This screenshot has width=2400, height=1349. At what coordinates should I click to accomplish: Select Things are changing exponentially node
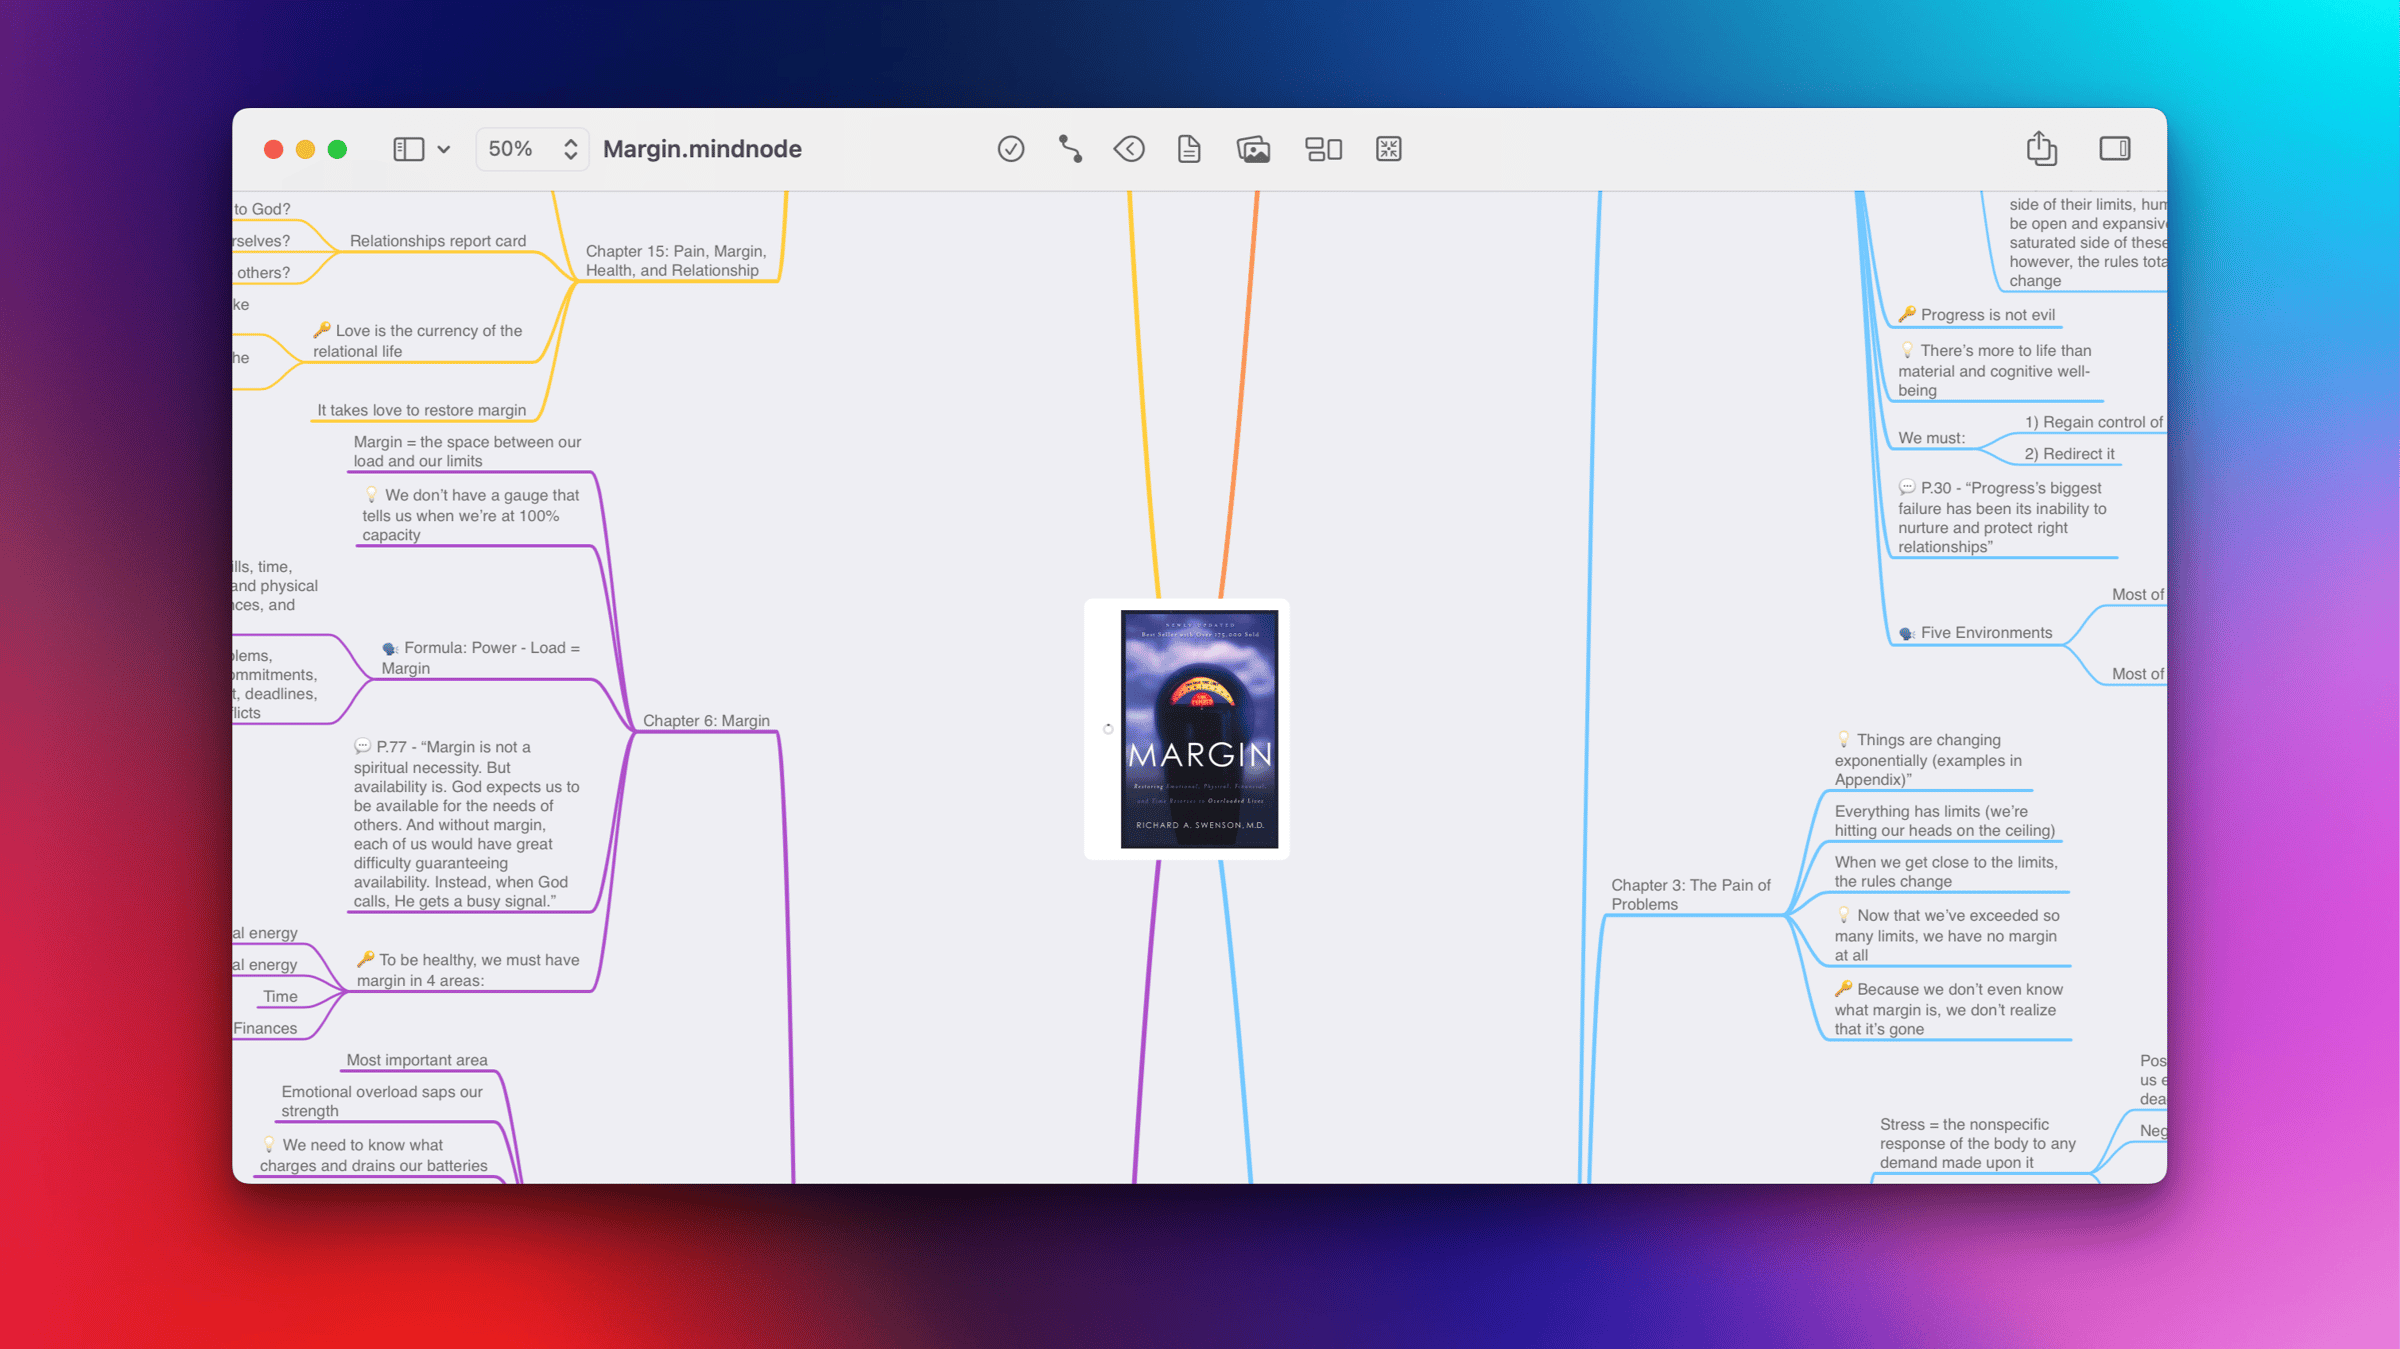point(1928,760)
